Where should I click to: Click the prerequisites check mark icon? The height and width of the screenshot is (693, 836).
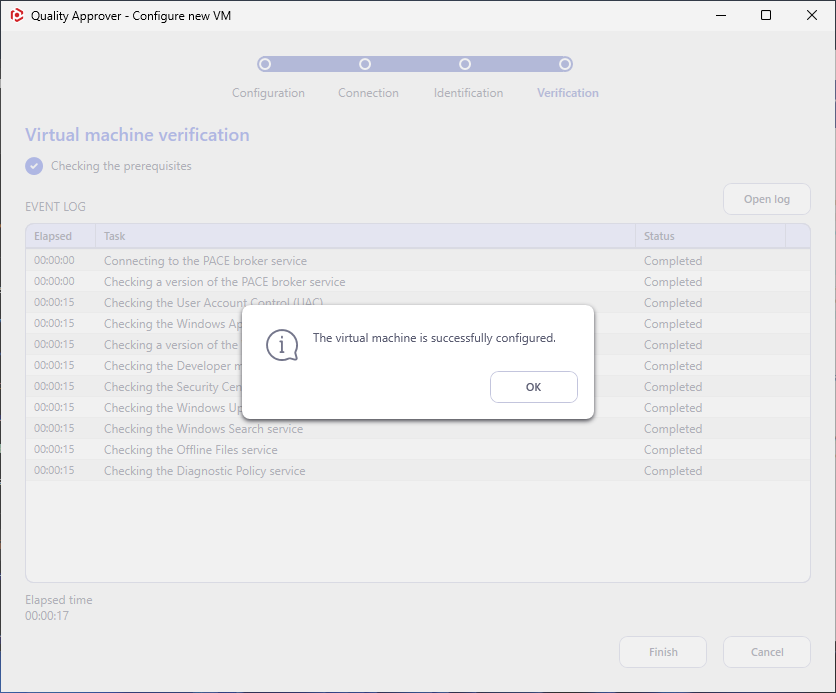(34, 166)
